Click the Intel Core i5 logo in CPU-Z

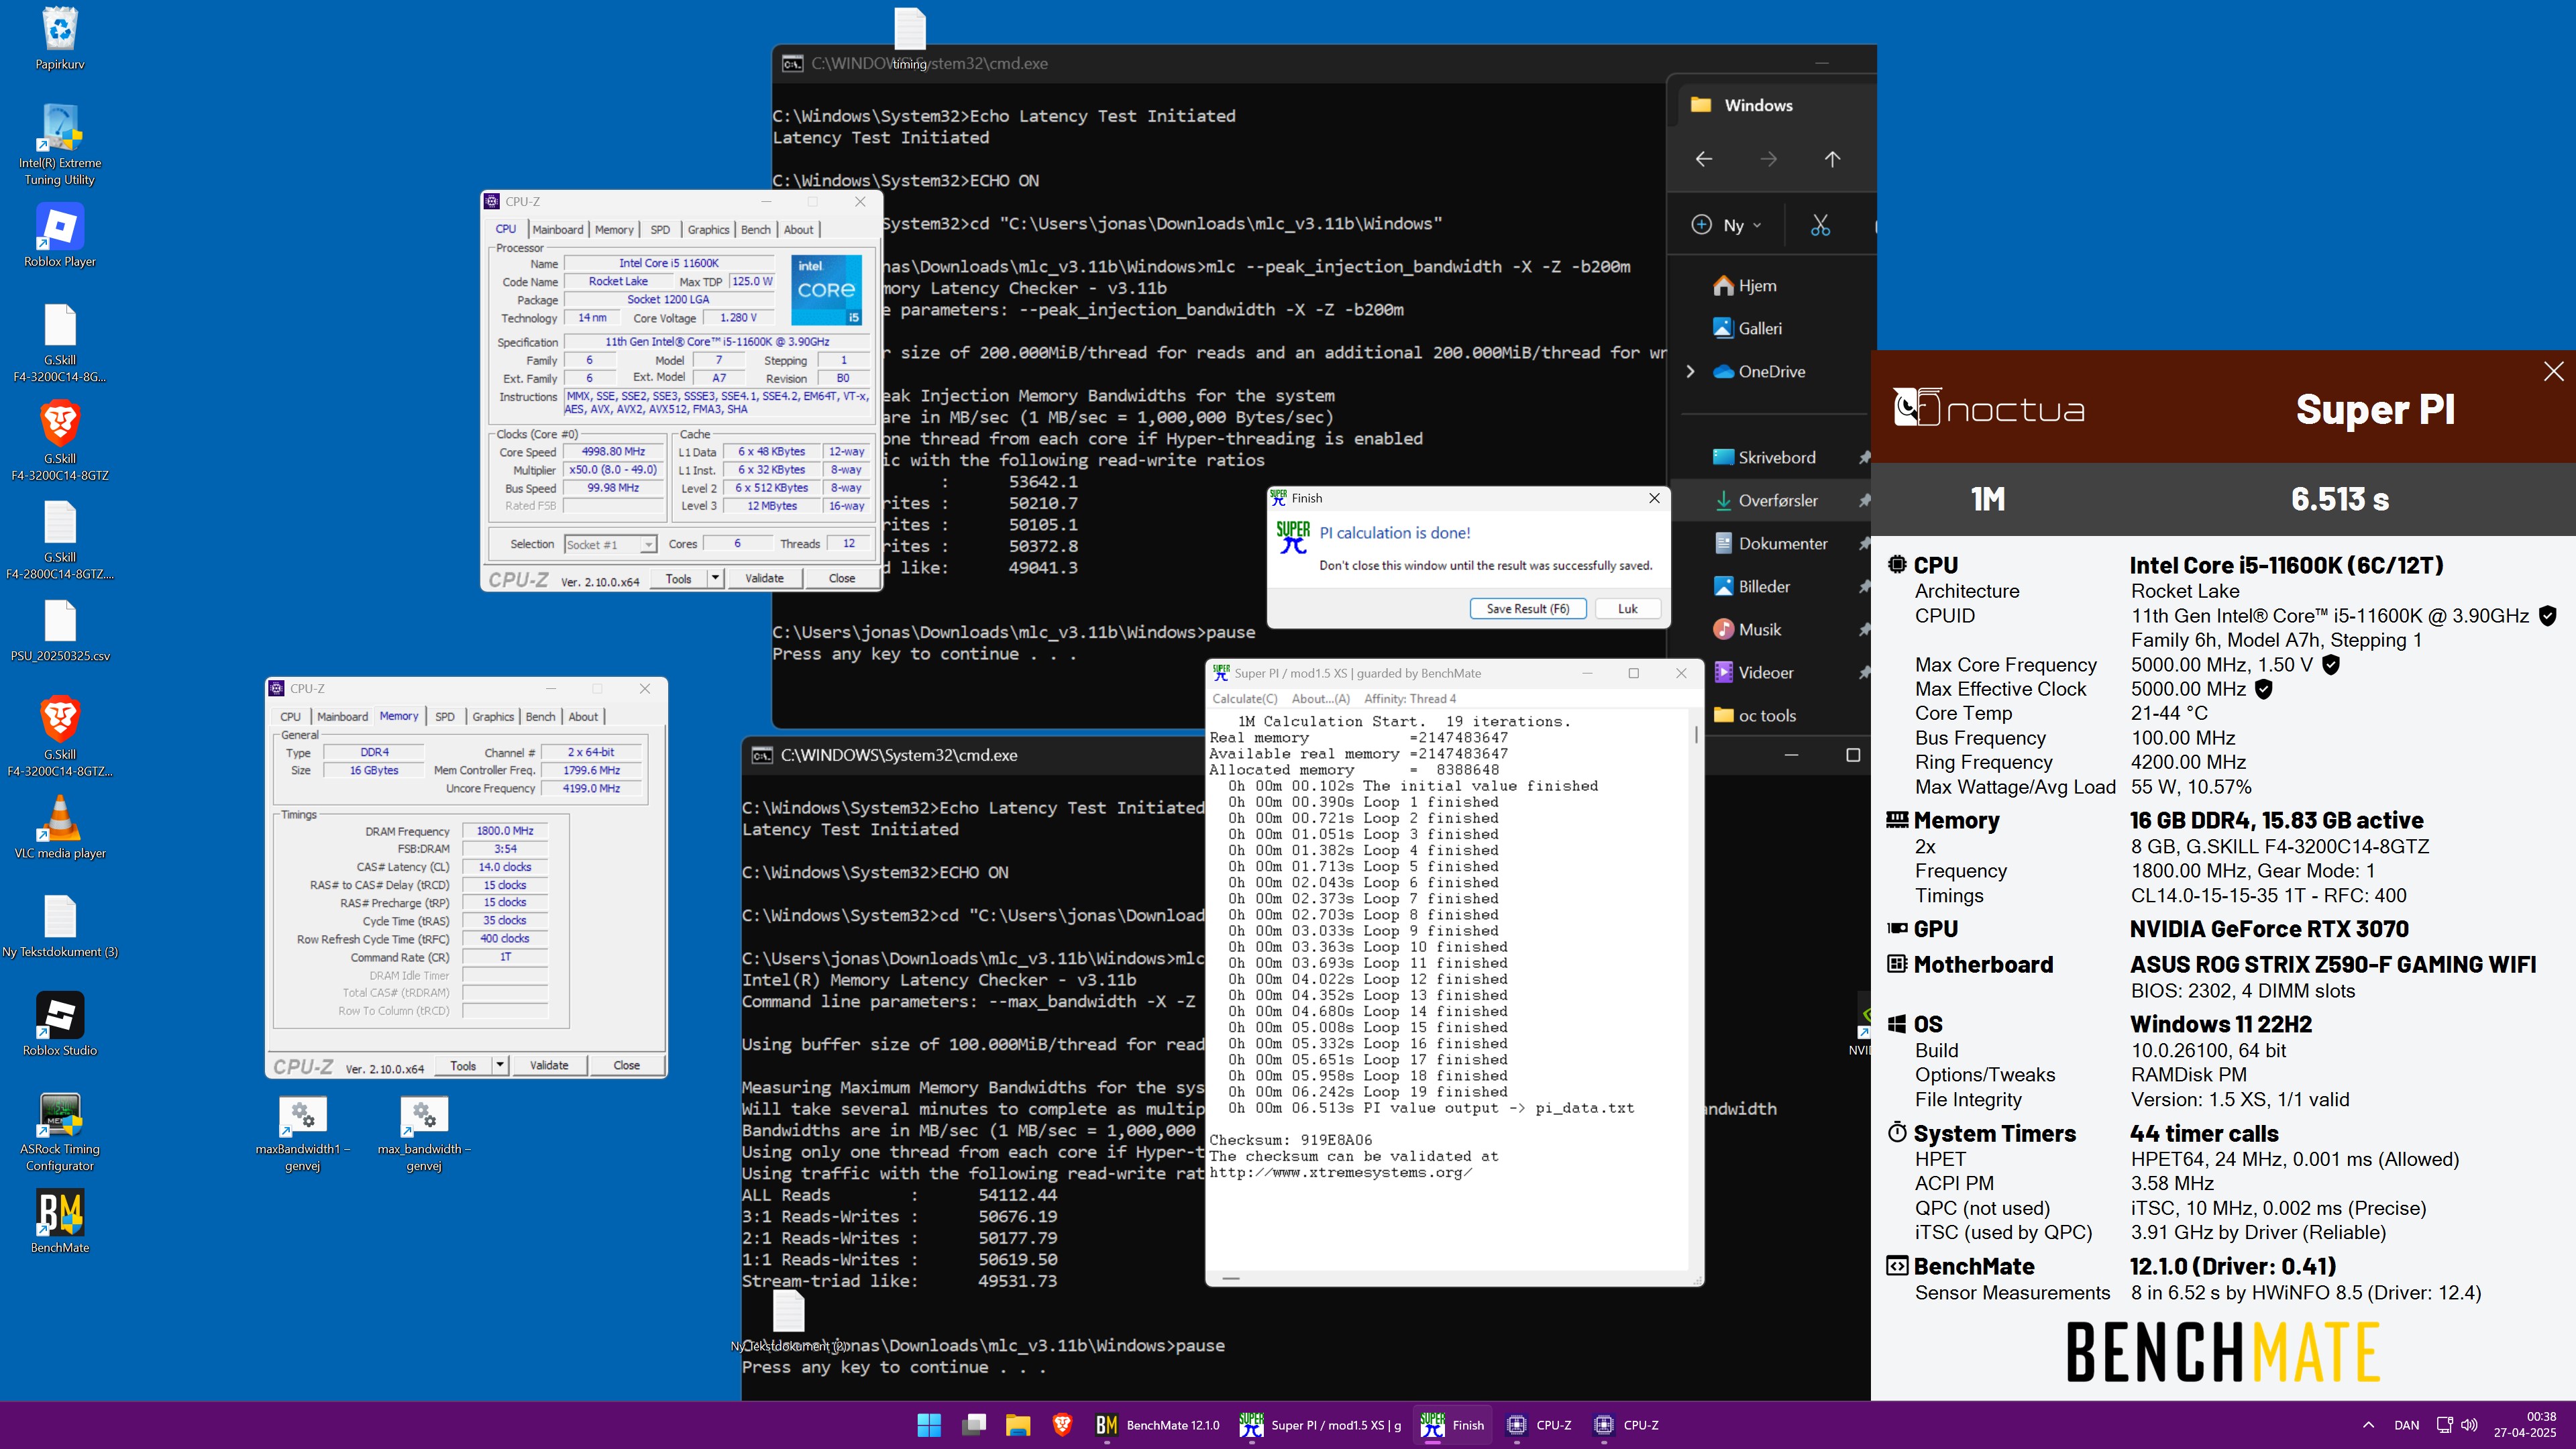[x=826, y=290]
